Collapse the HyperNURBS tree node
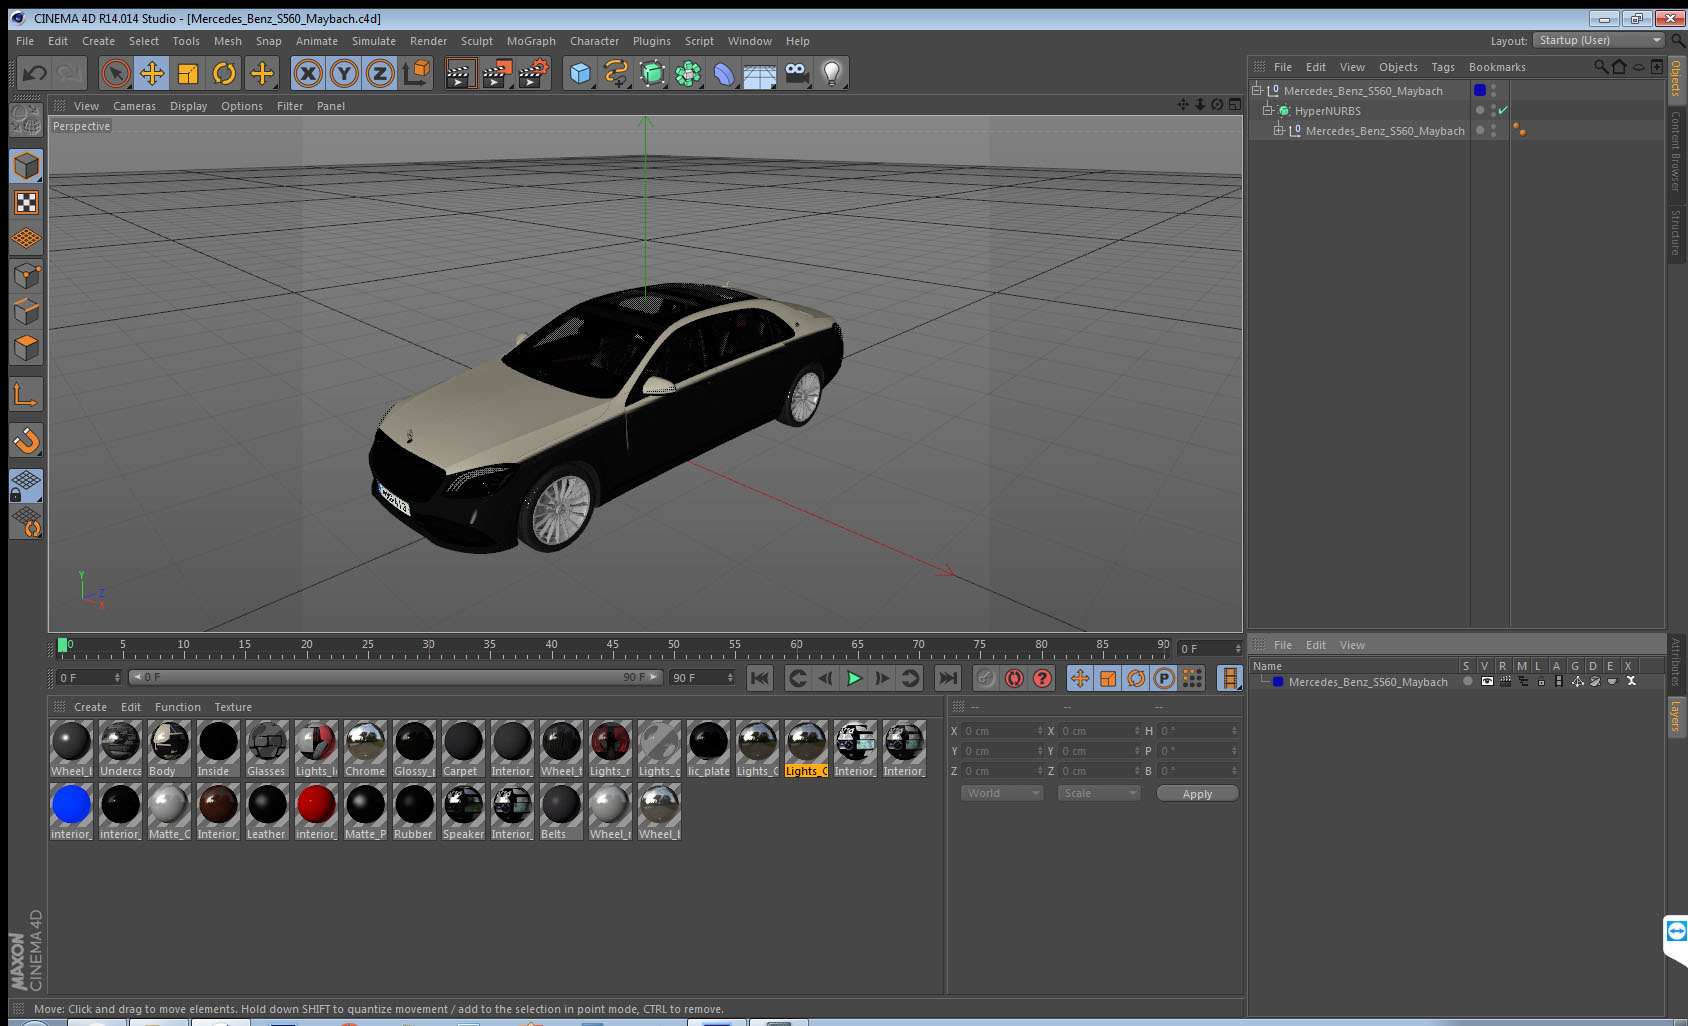 point(1268,110)
